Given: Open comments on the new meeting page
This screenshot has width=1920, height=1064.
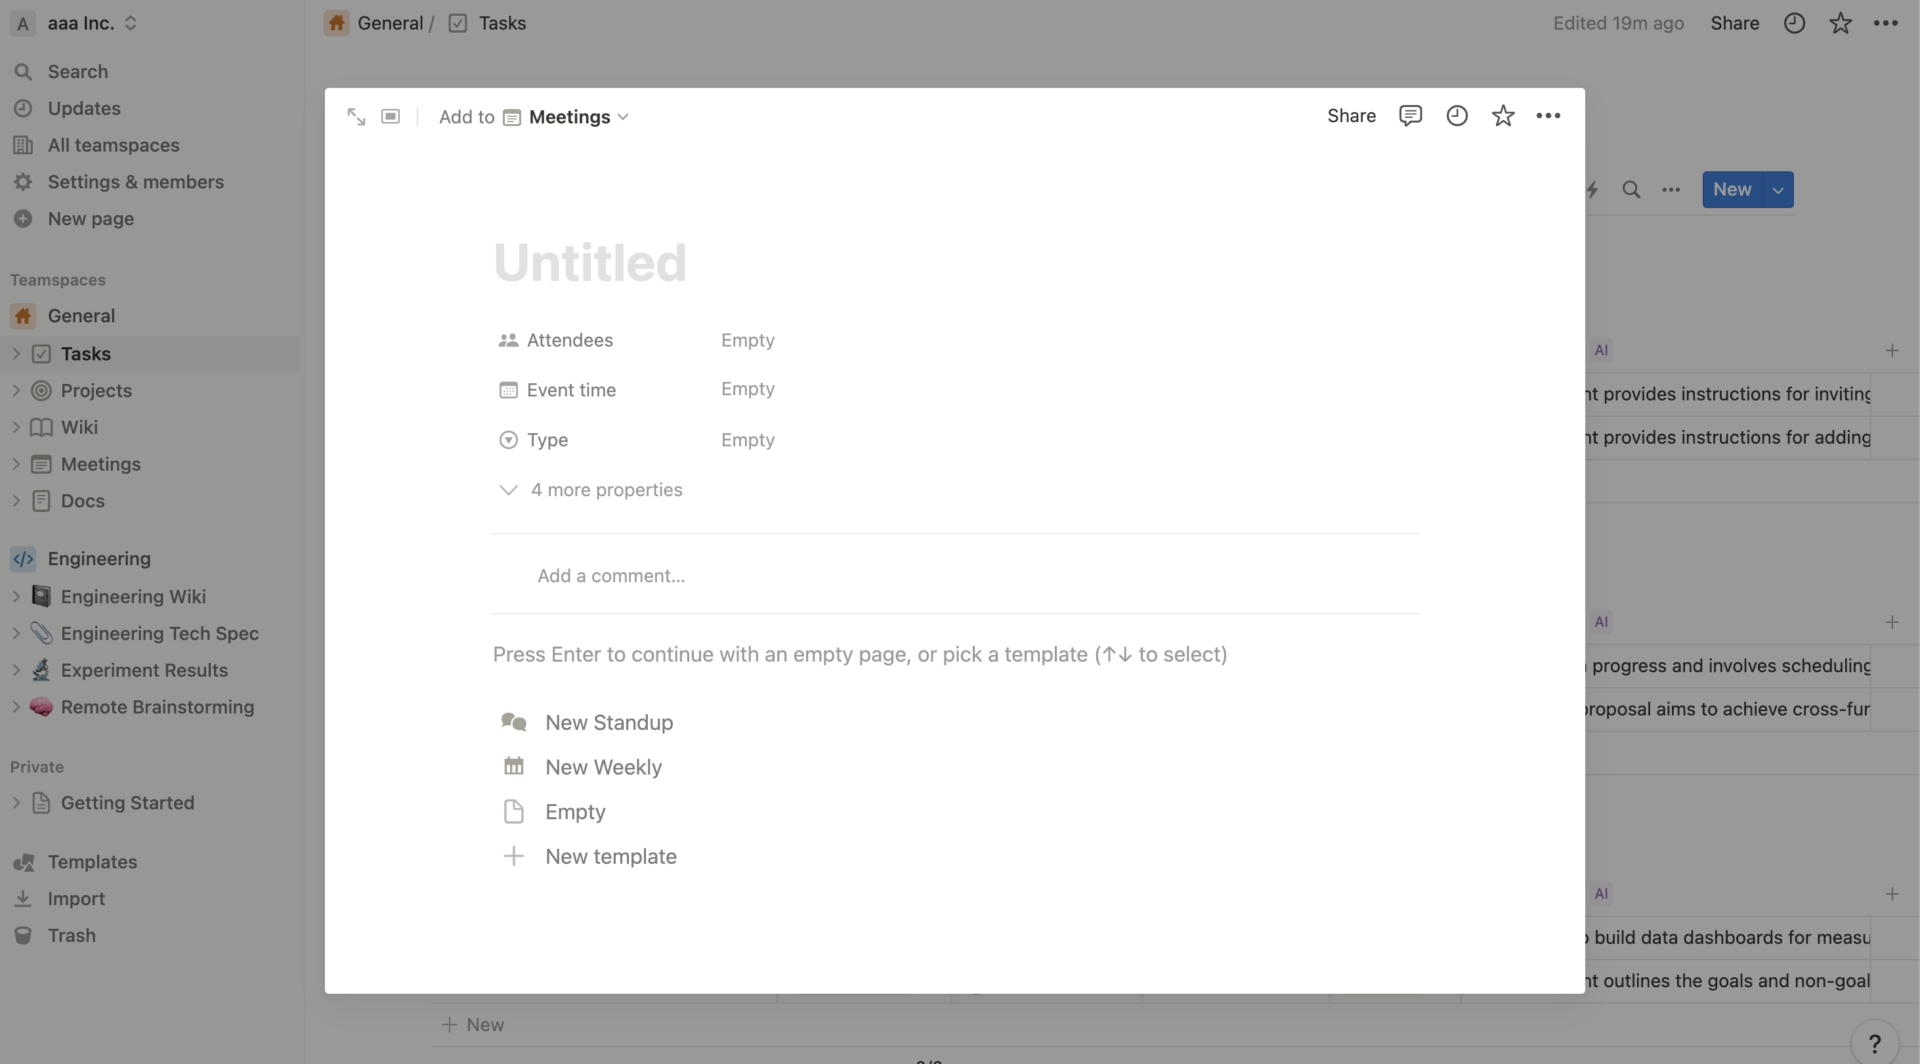Looking at the screenshot, I should (1410, 115).
